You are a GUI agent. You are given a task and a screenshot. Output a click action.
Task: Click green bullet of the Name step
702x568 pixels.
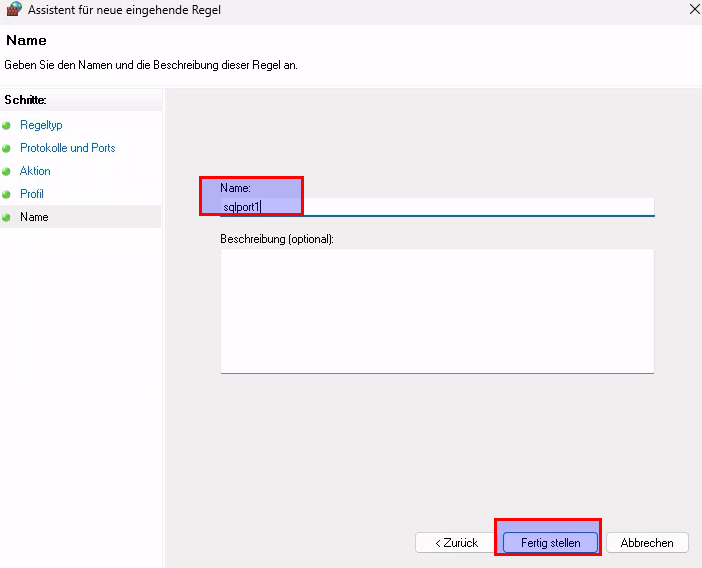tap(7, 218)
